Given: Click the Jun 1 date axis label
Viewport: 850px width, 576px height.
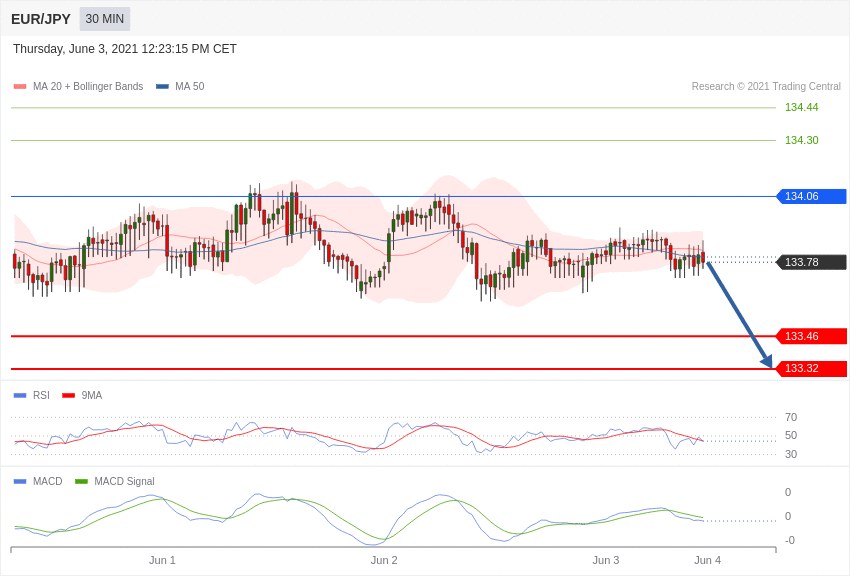Looking at the screenshot, I should [x=162, y=560].
